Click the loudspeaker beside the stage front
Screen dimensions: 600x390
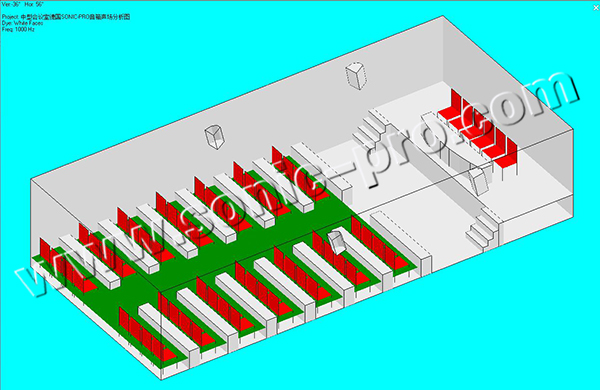click(479, 181)
